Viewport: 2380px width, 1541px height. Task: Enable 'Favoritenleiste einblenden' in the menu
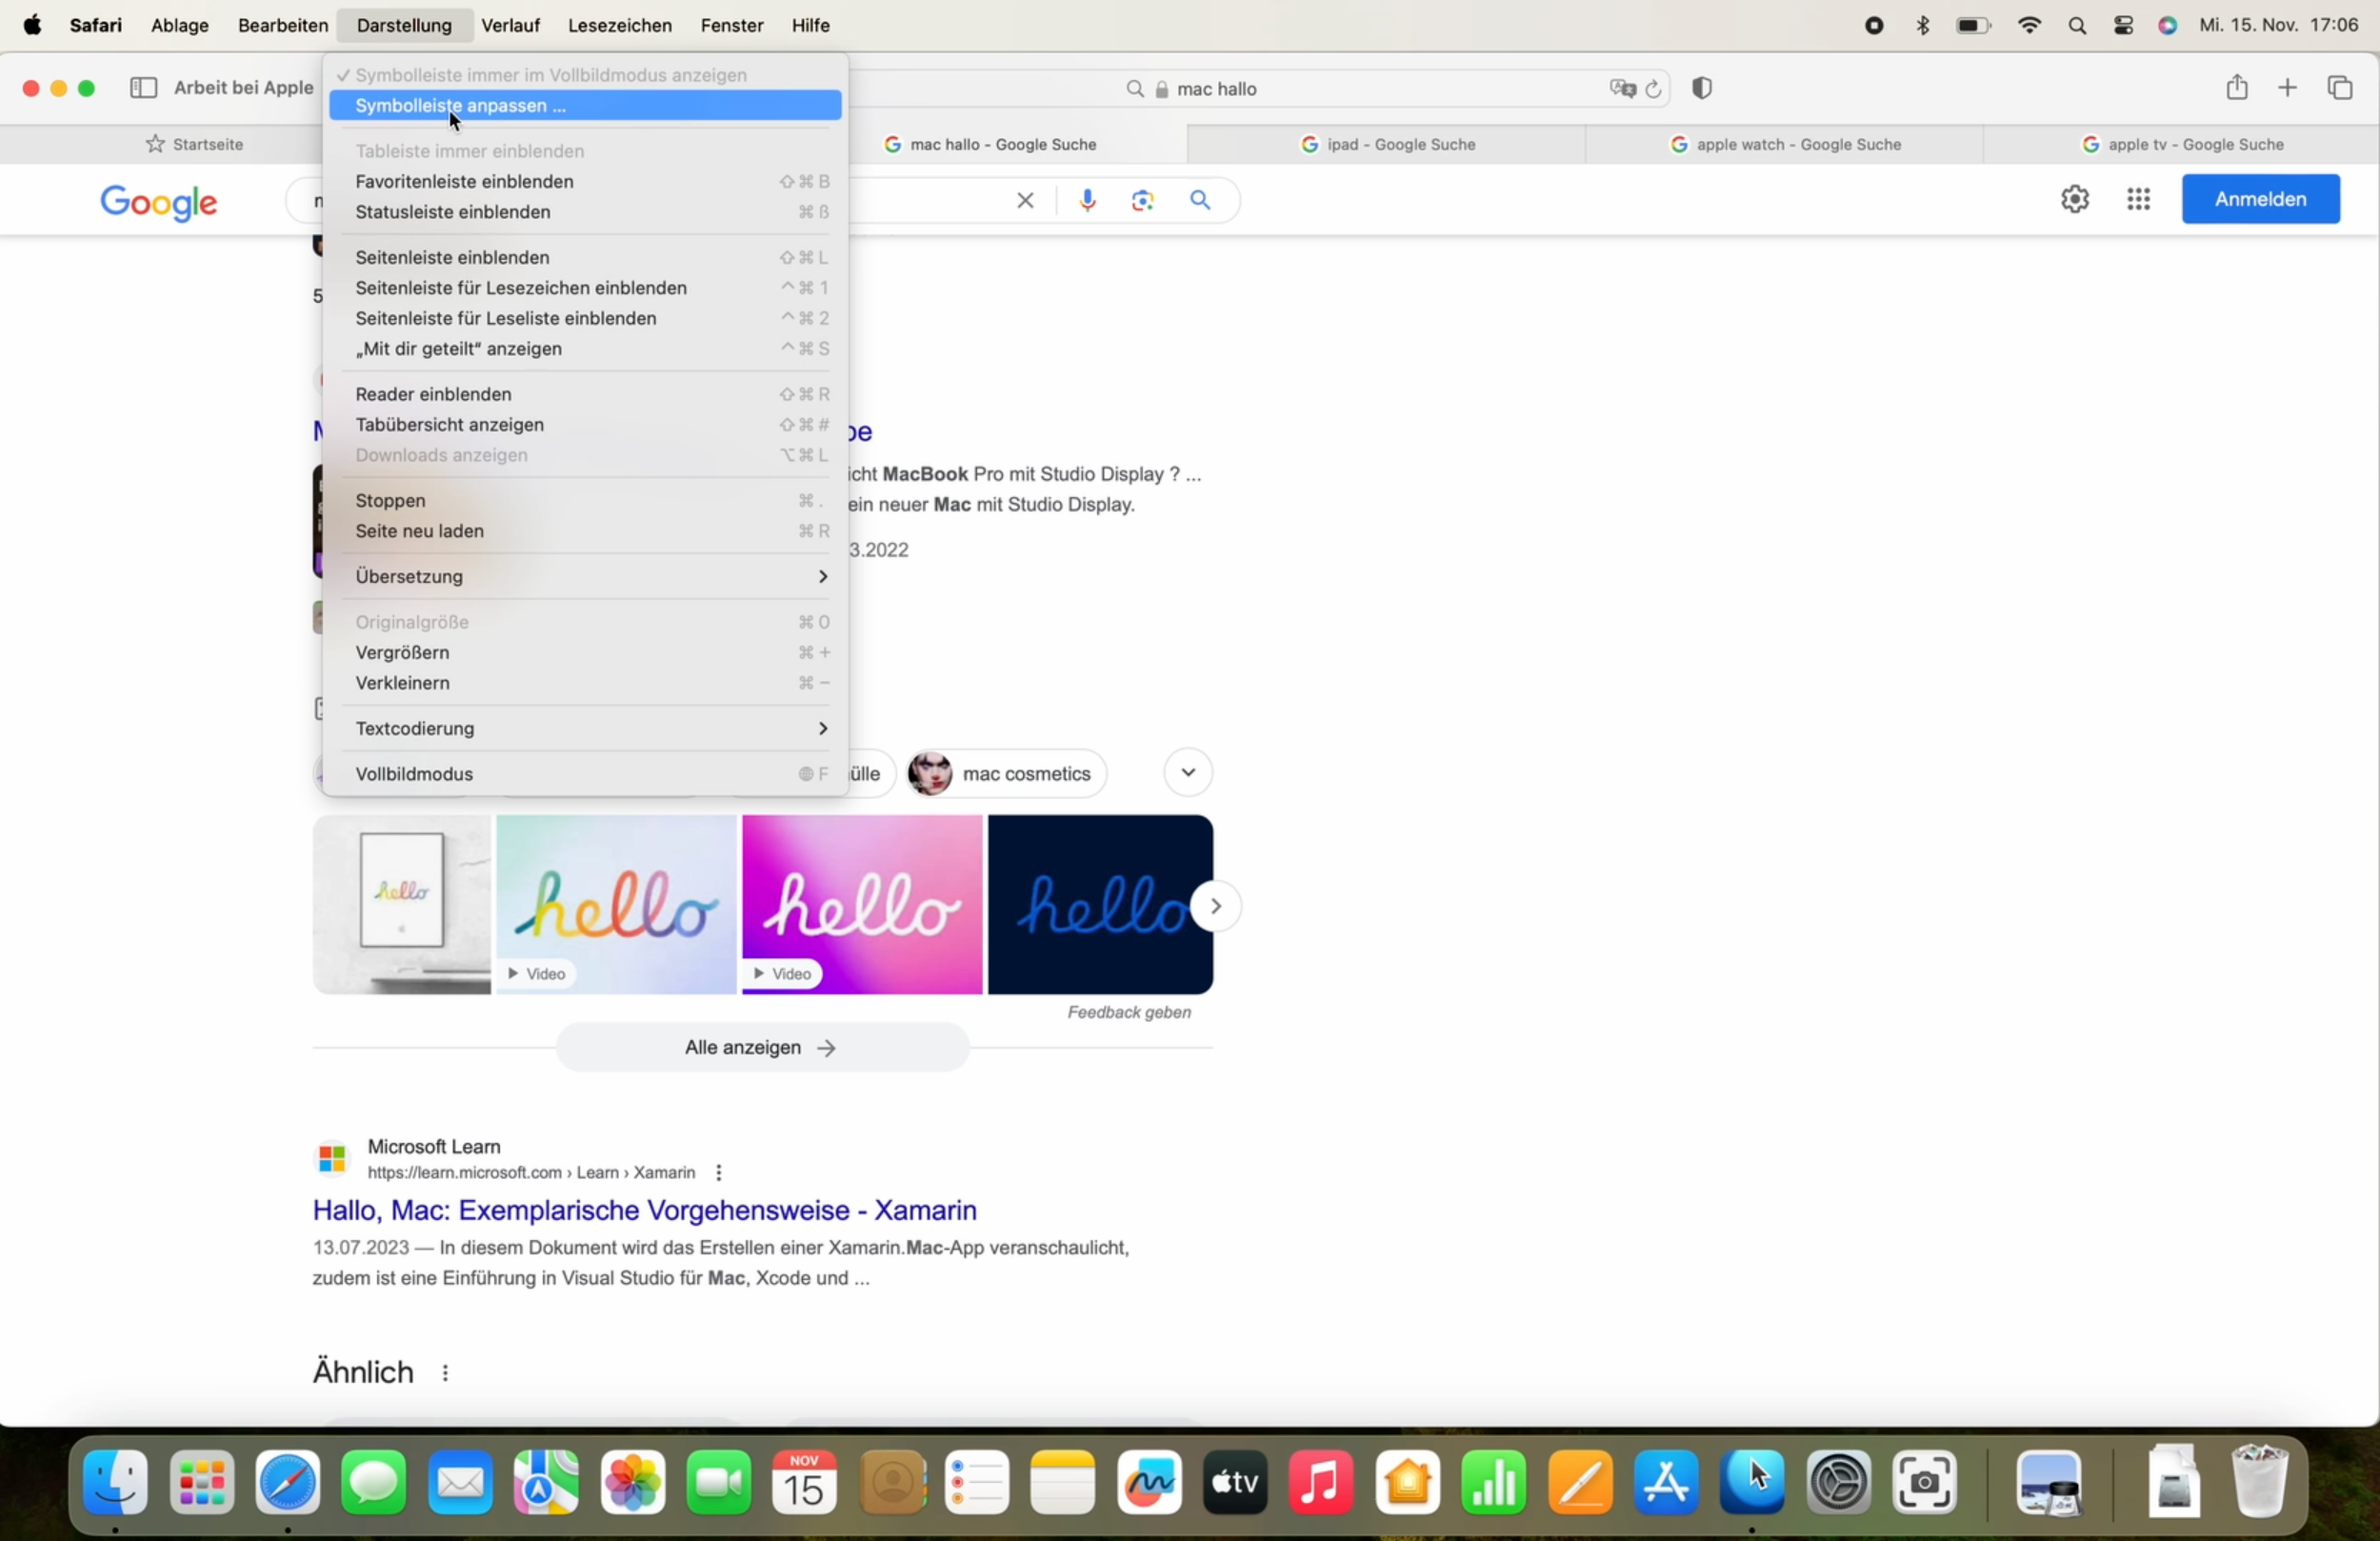tap(464, 182)
